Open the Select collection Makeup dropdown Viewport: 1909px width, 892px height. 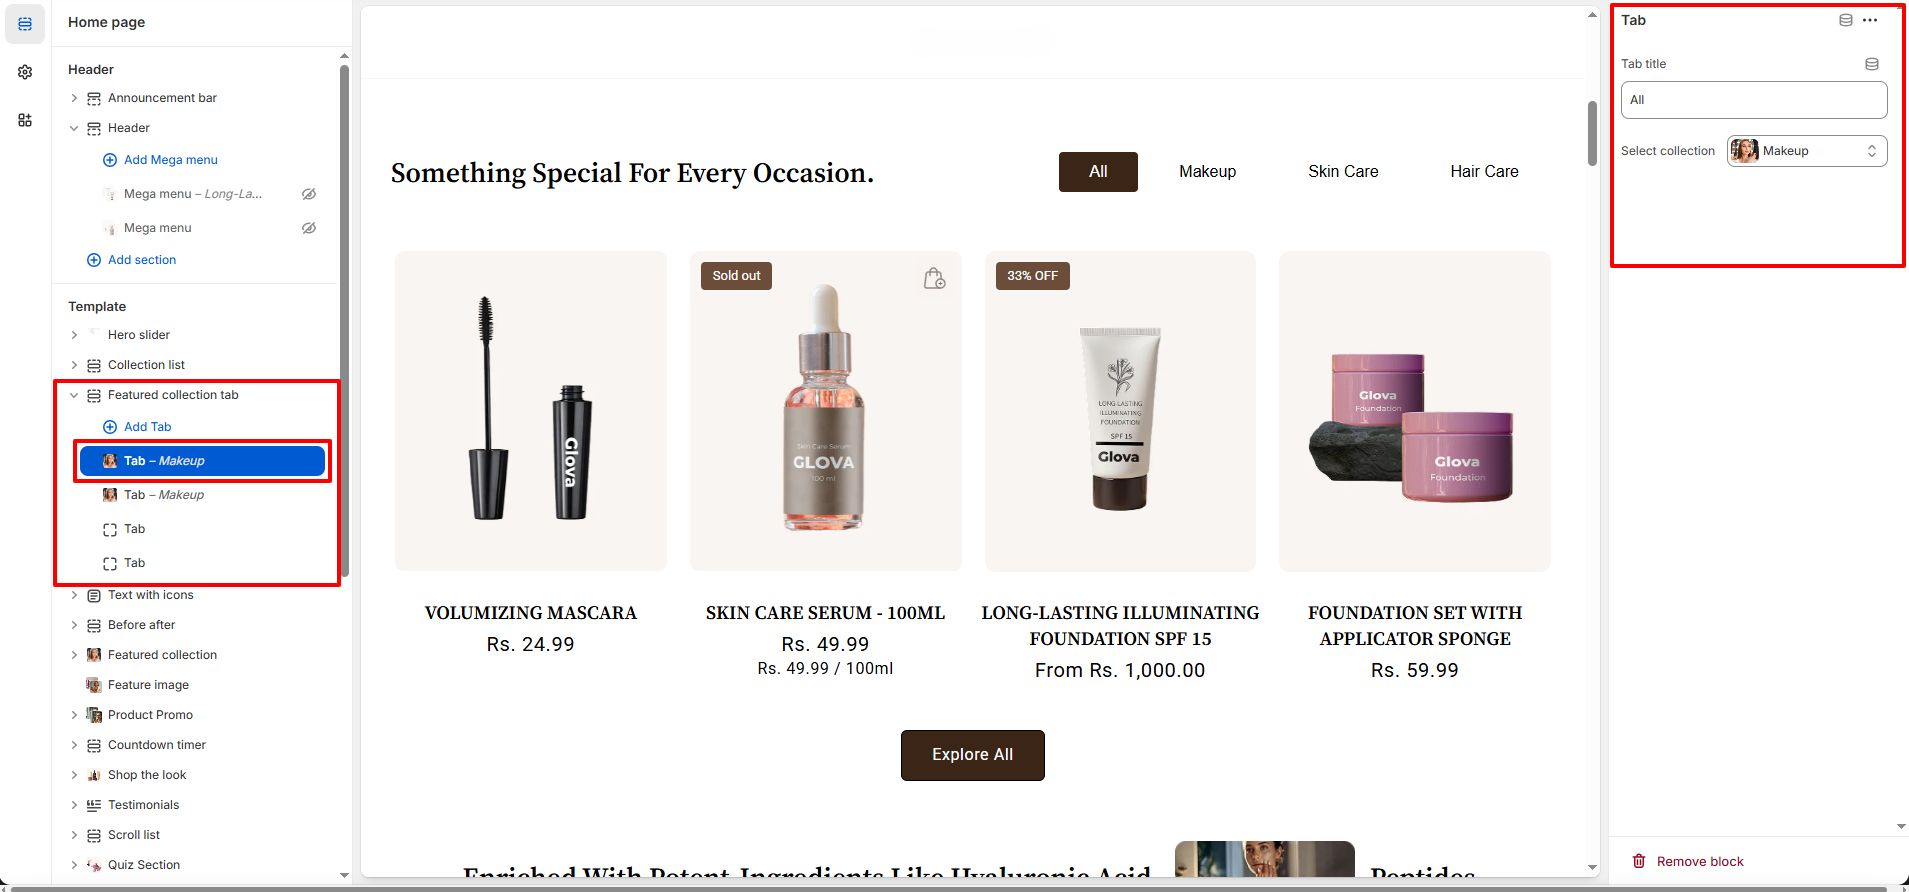pyautogui.click(x=1807, y=151)
